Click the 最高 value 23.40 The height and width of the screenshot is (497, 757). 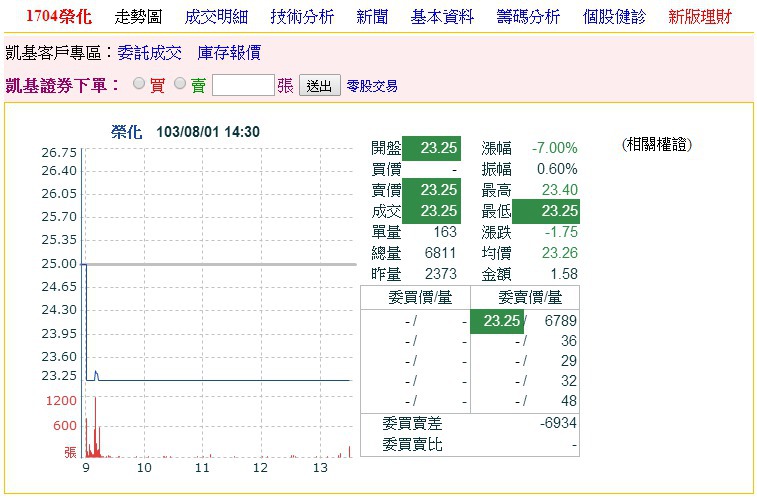tap(560, 190)
